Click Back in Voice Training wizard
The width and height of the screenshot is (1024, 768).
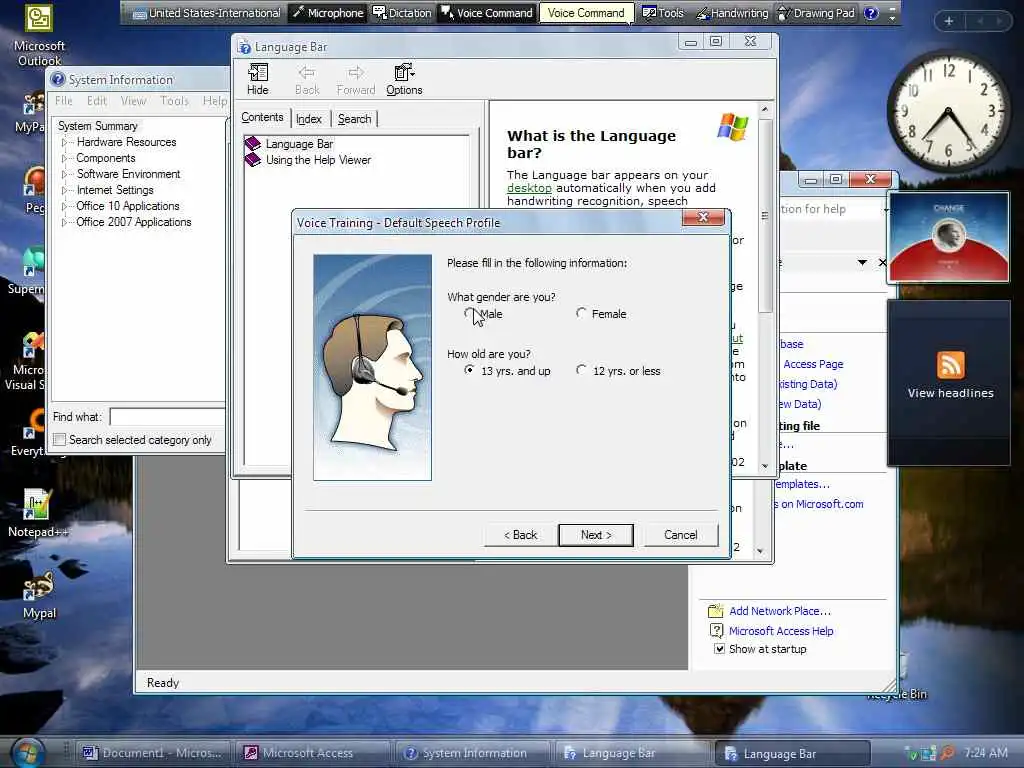coord(520,535)
